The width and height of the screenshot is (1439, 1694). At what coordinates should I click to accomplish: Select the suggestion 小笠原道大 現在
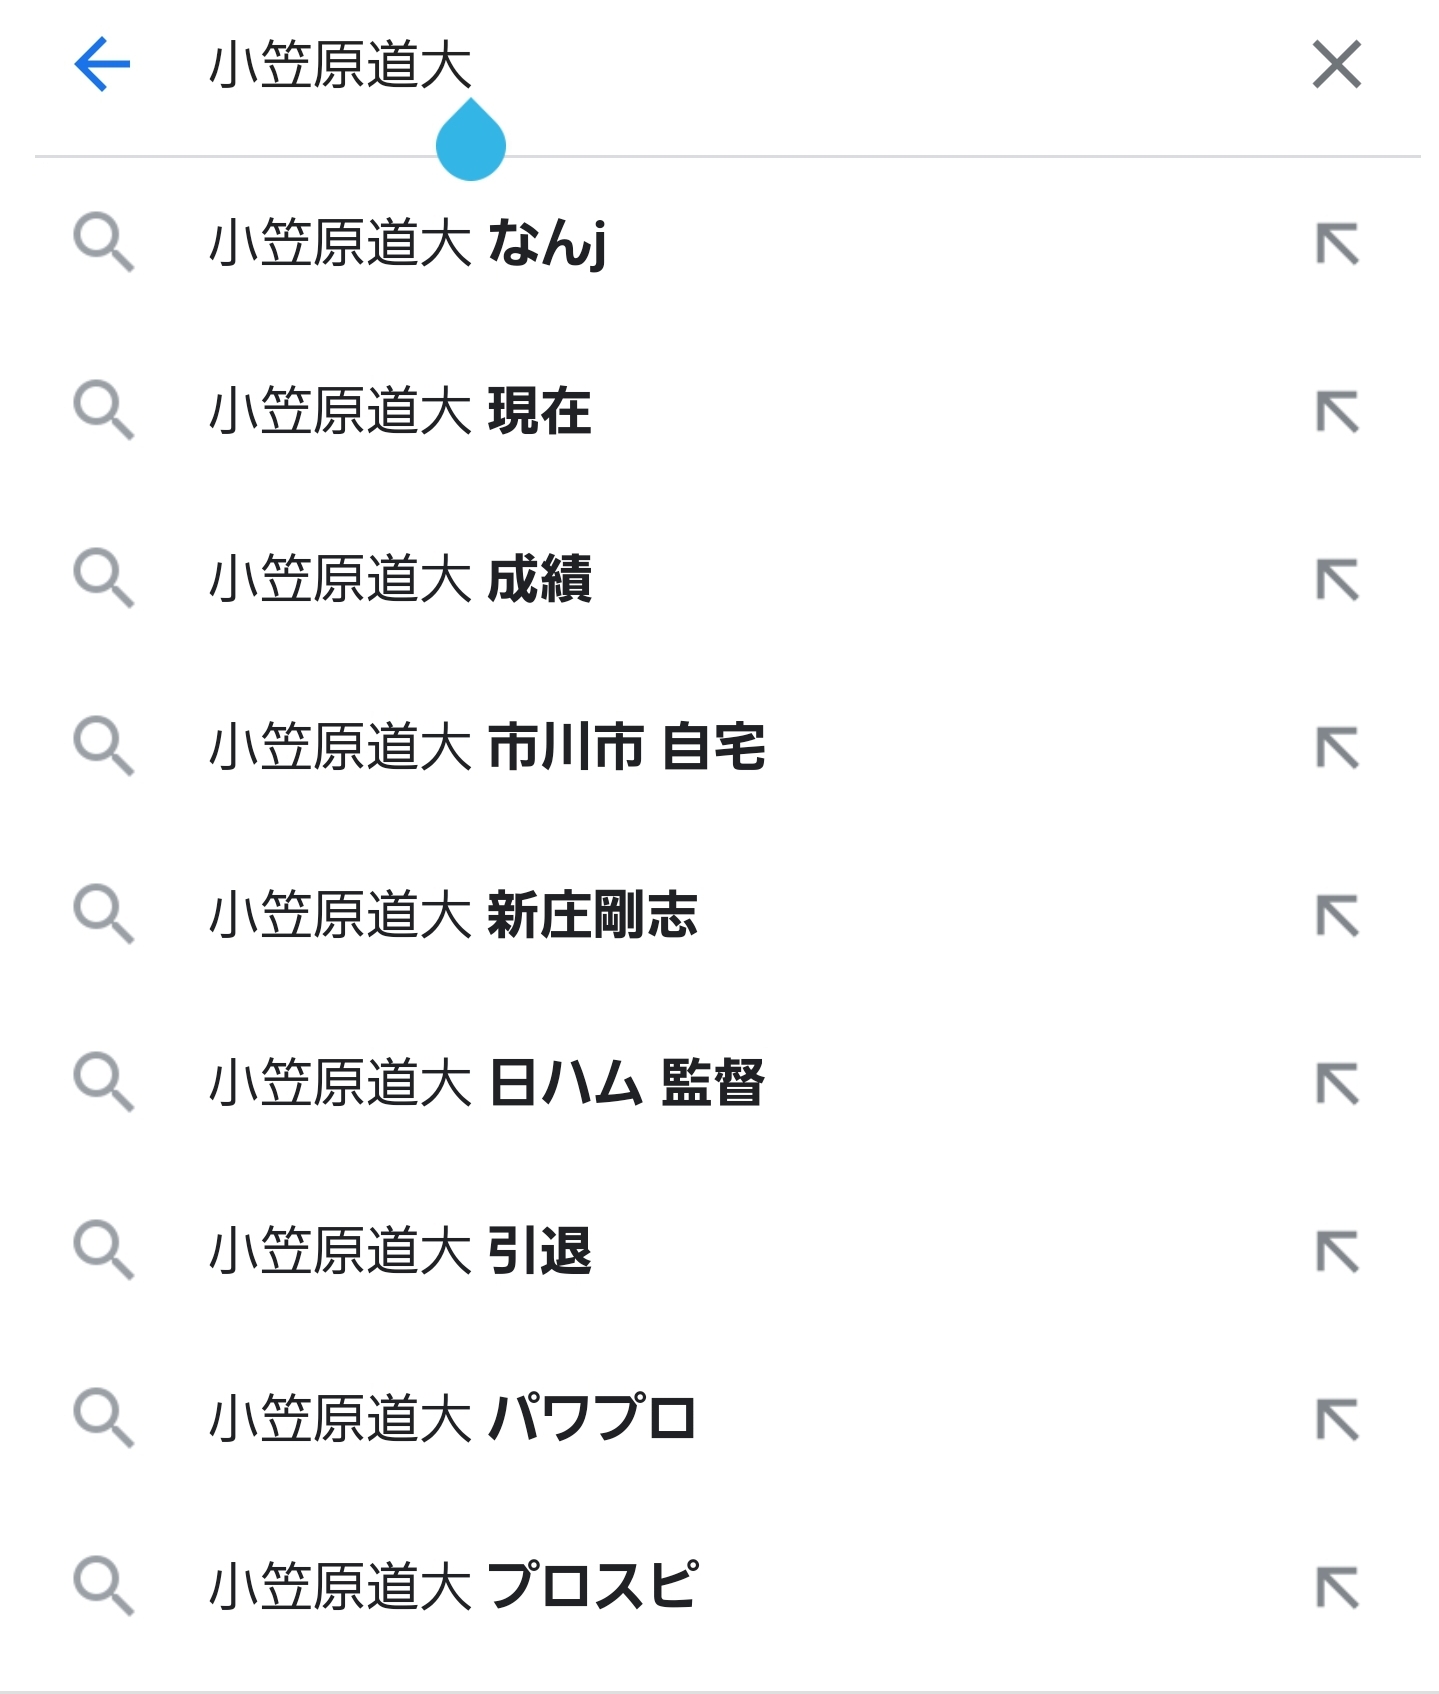coord(400,412)
